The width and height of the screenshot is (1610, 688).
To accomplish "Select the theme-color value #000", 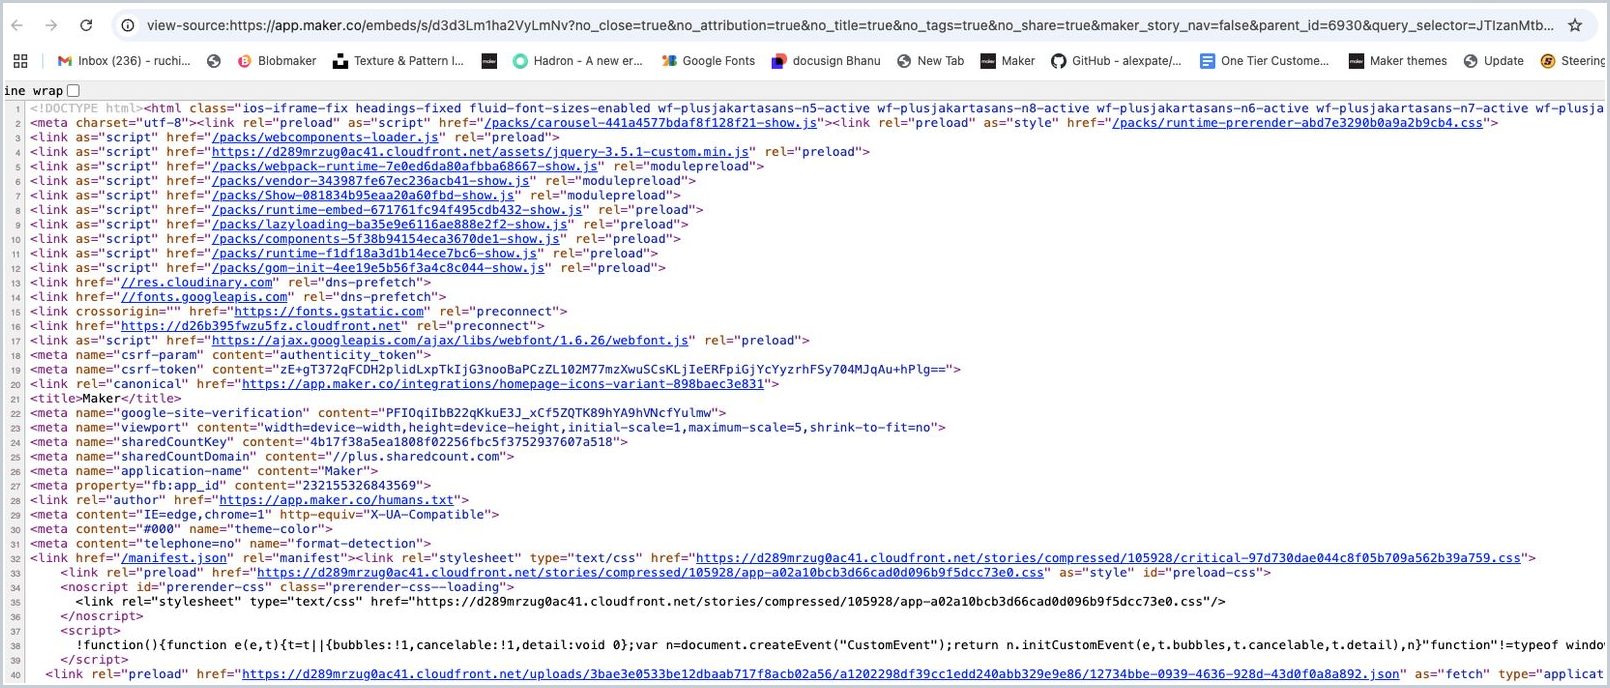I will pyautogui.click(x=159, y=529).
